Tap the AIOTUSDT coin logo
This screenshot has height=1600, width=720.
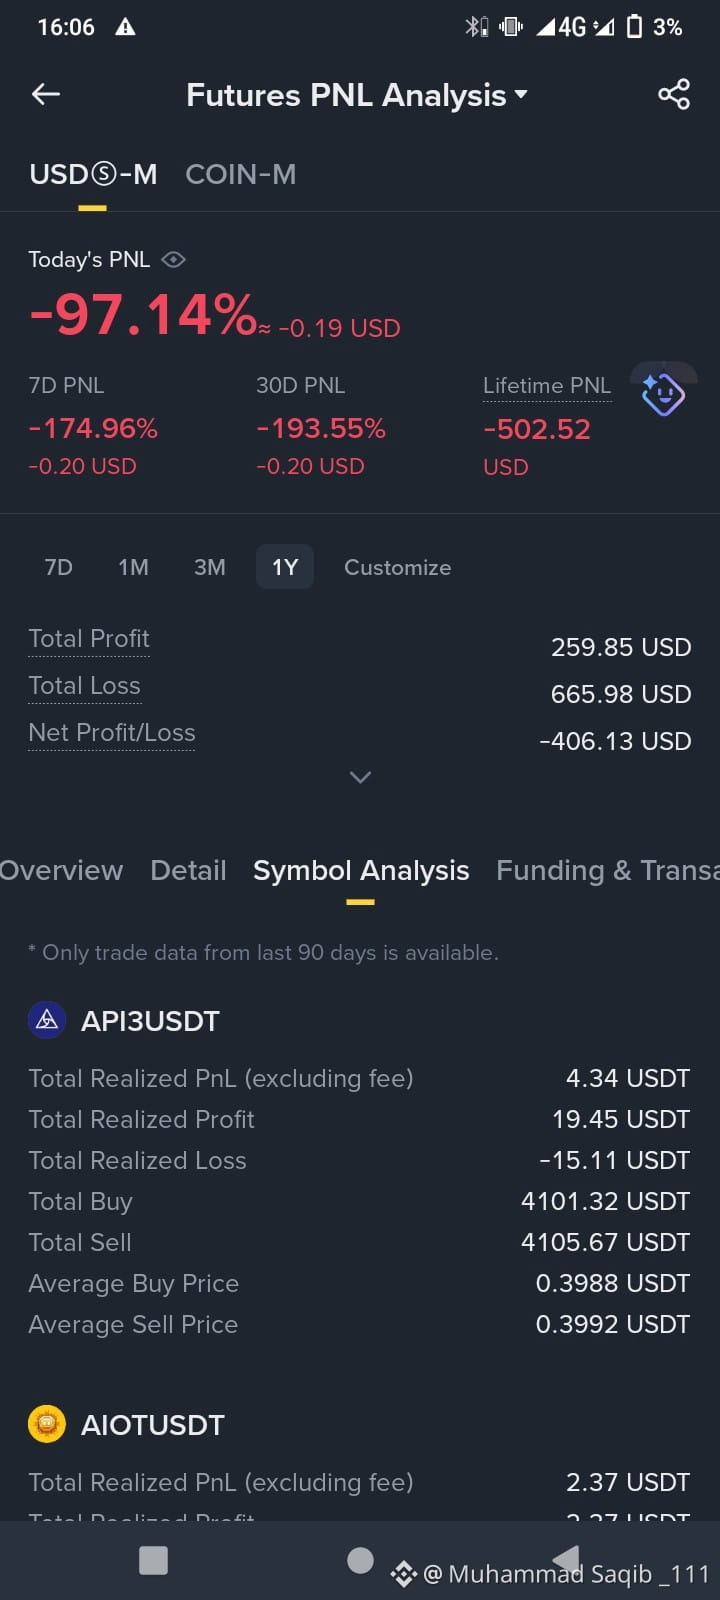click(47, 1424)
